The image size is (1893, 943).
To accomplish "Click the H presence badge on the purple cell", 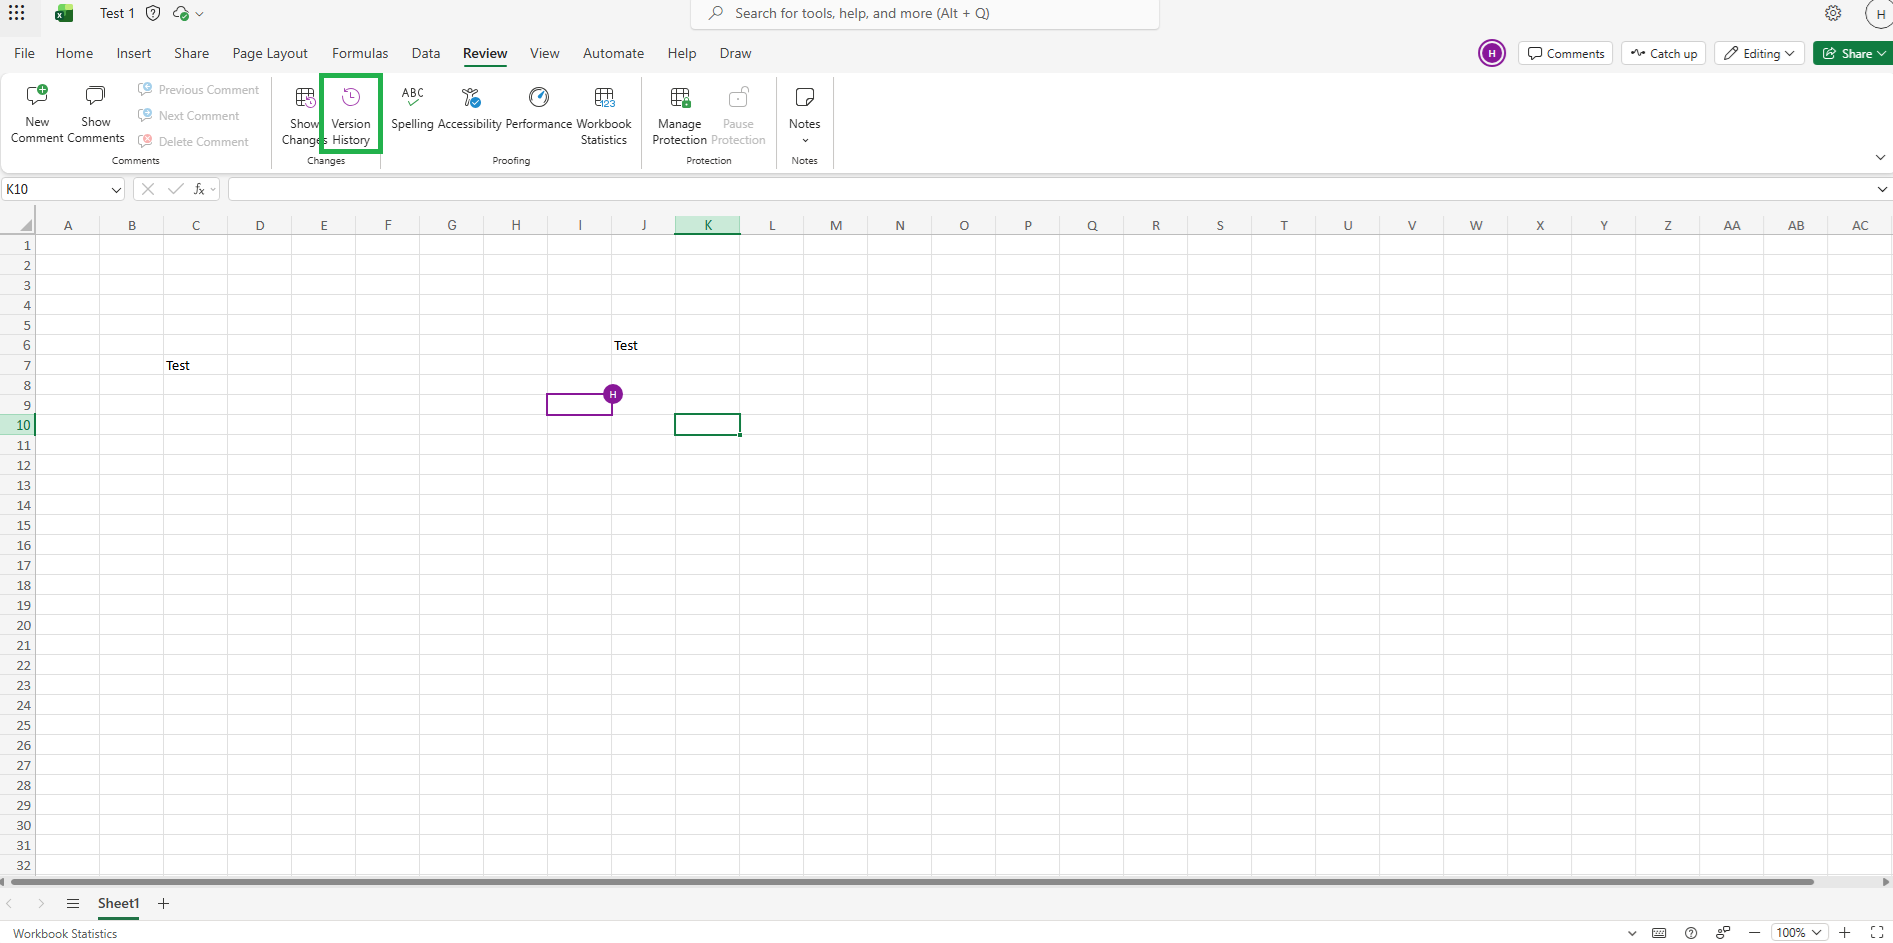I will (613, 394).
